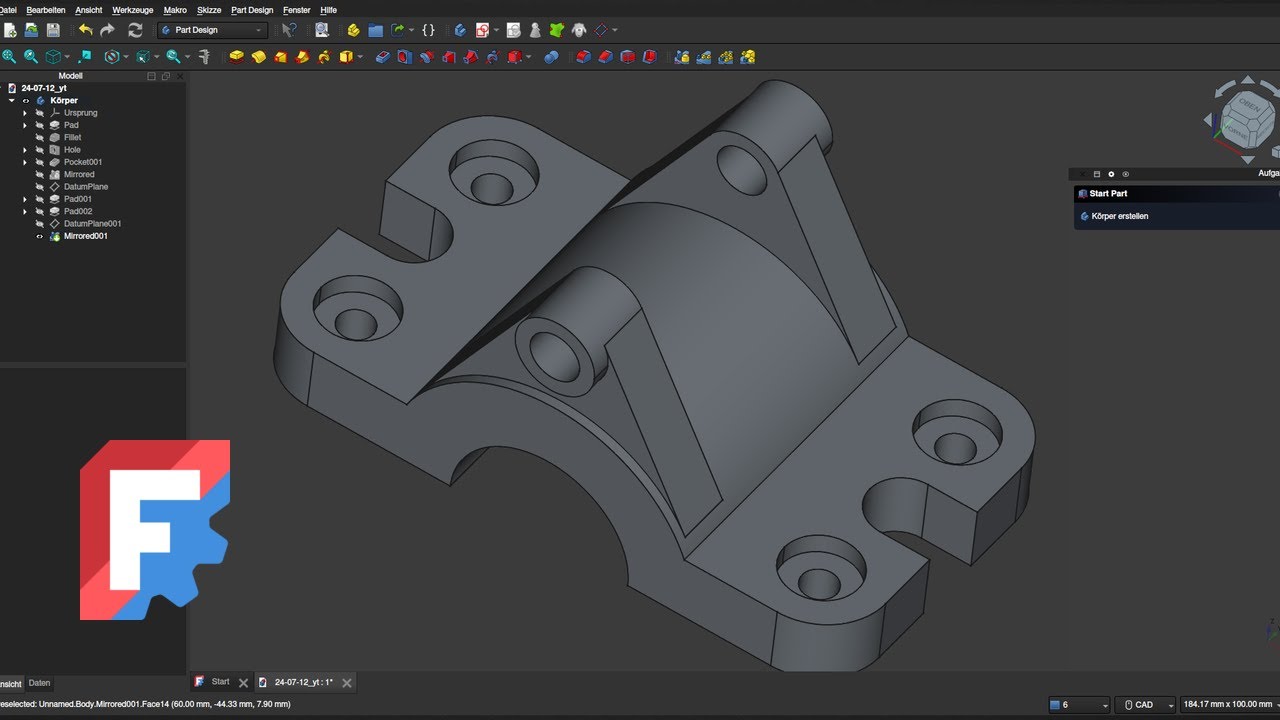Viewport: 1280px width, 720px height.
Task: Float the Modell panel using its undock icon
Action: click(x=165, y=76)
